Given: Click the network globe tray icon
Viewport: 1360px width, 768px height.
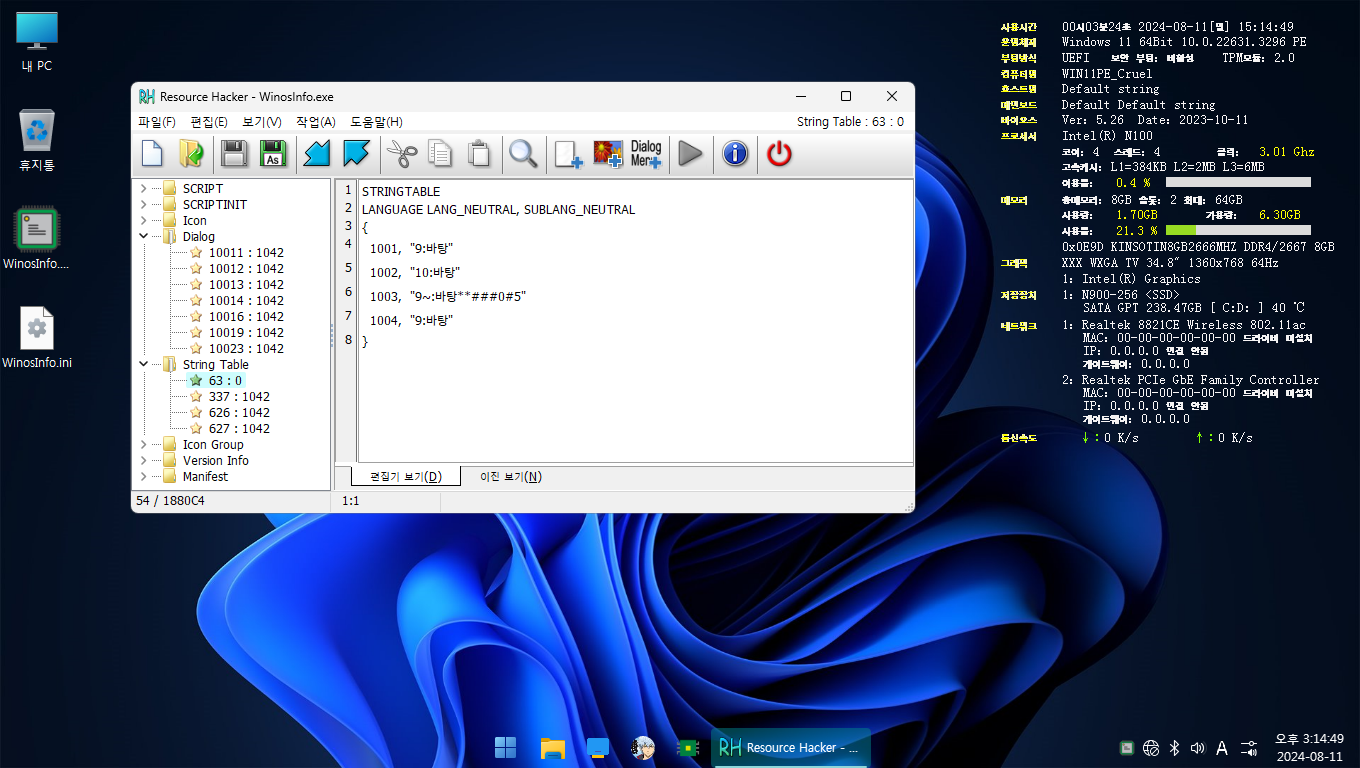Looking at the screenshot, I should [1151, 747].
